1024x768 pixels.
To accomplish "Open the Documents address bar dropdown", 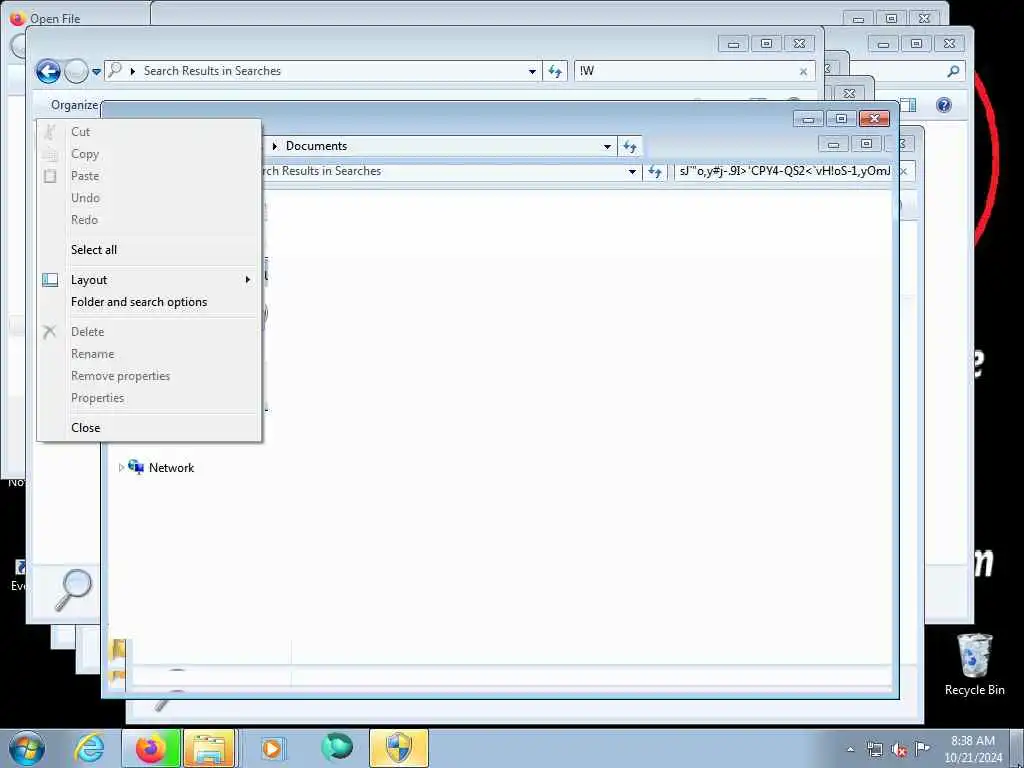I will (x=607, y=146).
